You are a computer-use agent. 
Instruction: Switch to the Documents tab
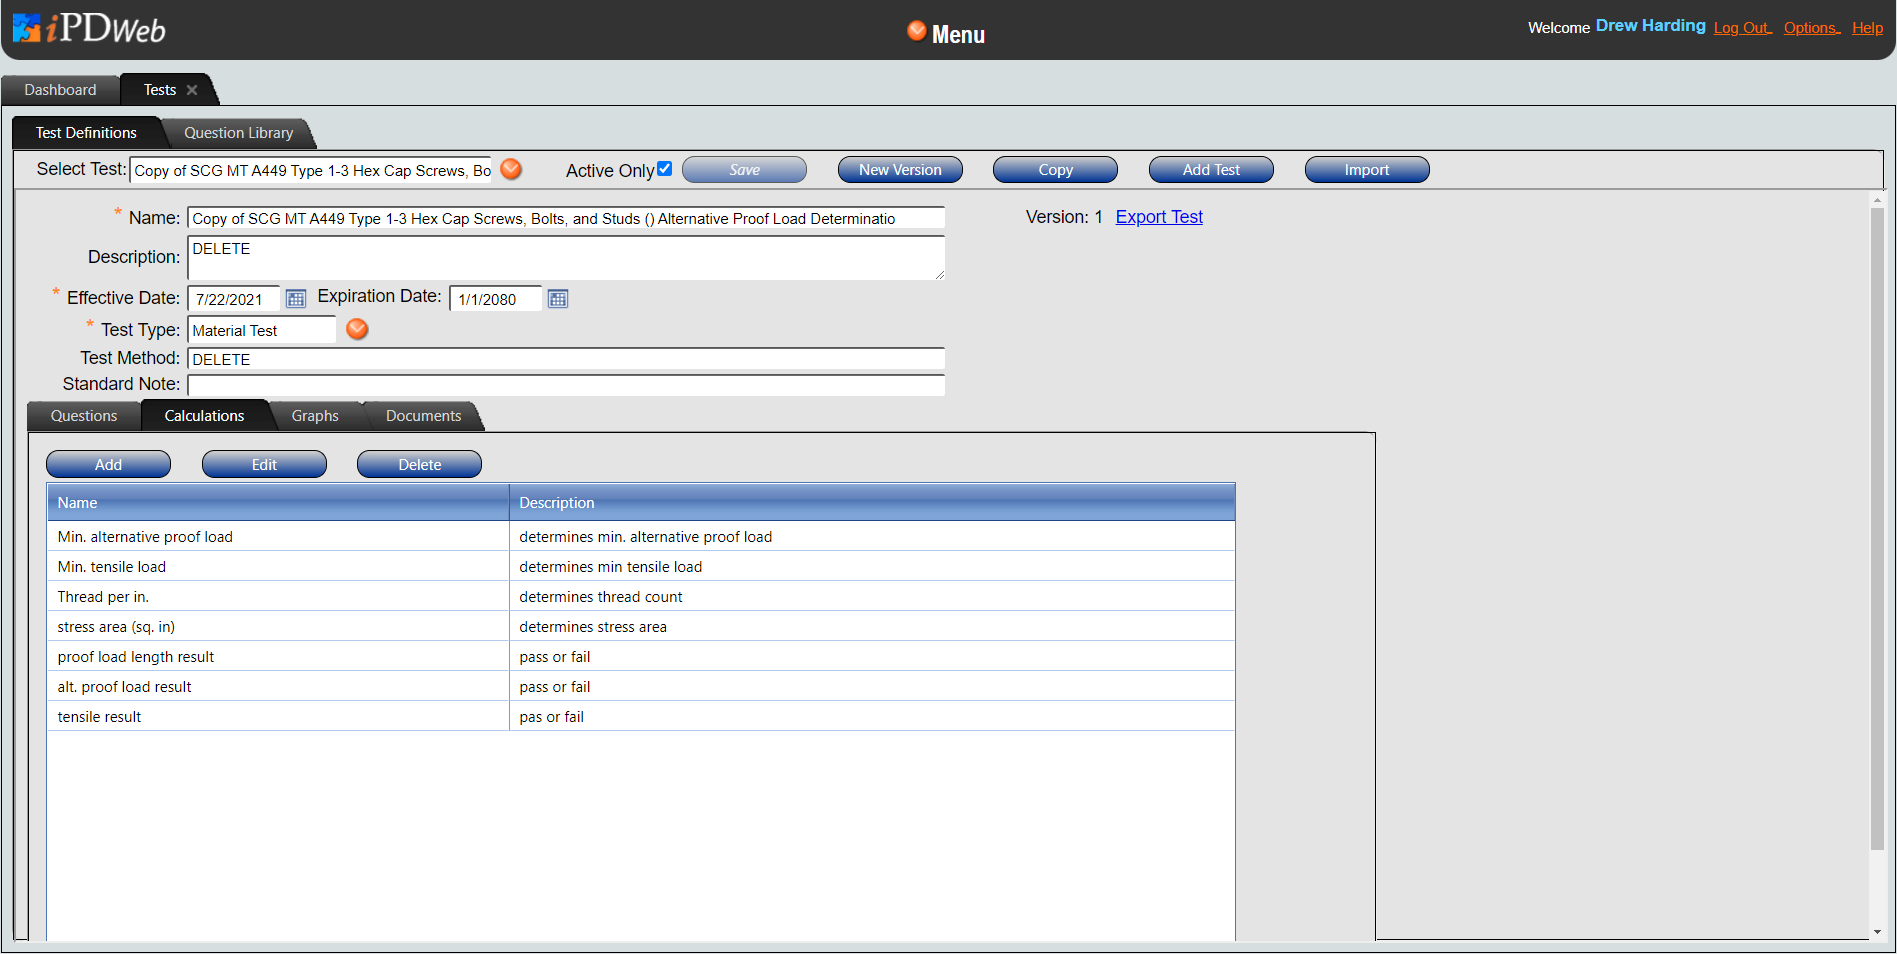[x=423, y=416]
